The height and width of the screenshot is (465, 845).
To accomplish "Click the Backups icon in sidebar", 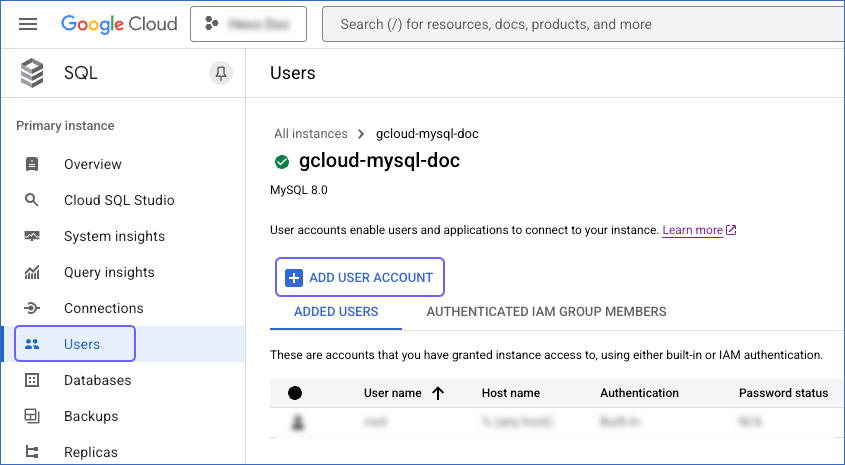I will [32, 416].
